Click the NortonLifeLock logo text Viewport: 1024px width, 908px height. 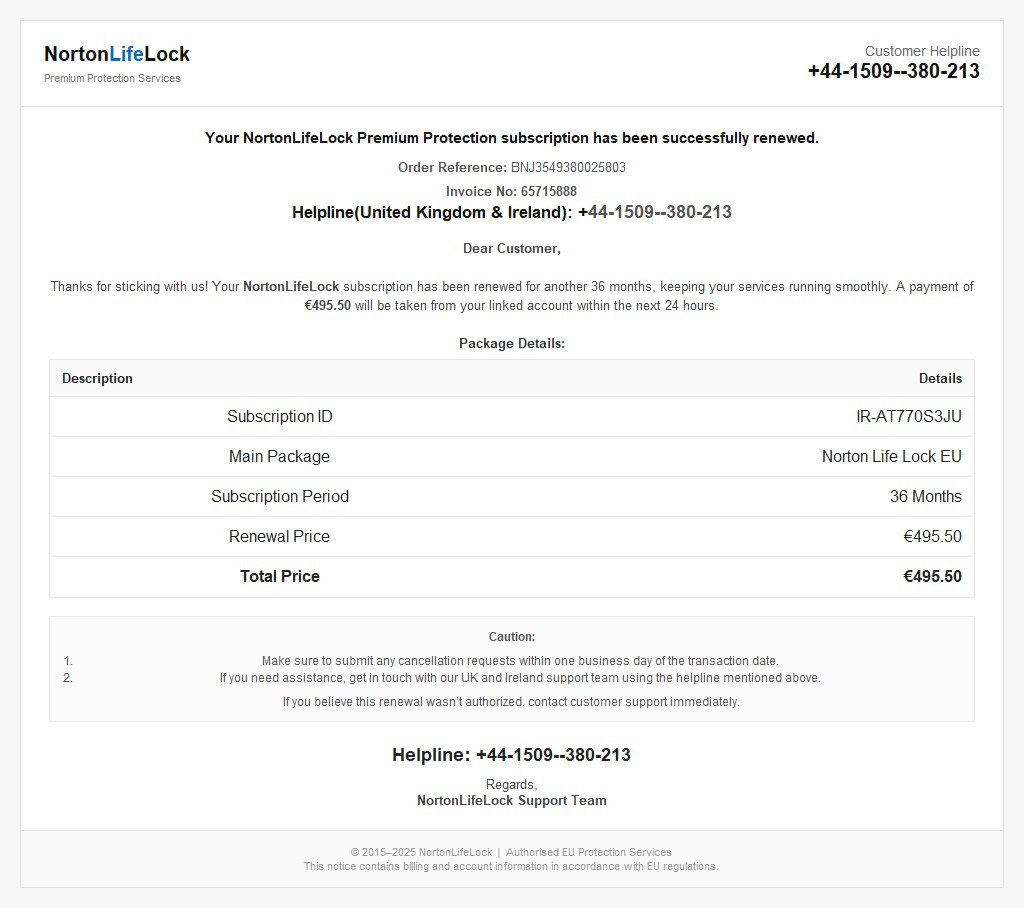coord(117,54)
